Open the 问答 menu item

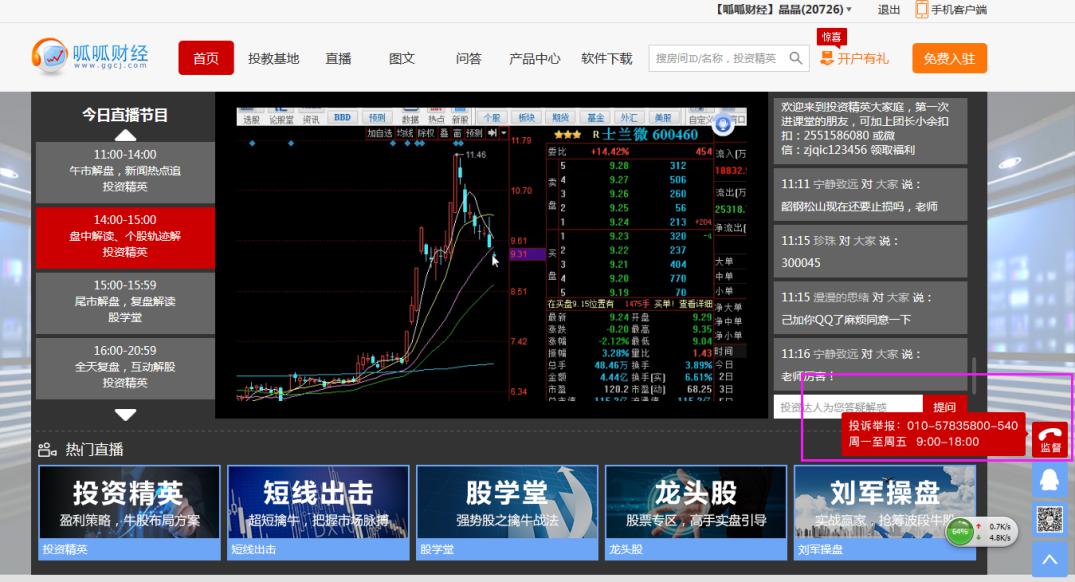pyautogui.click(x=468, y=59)
